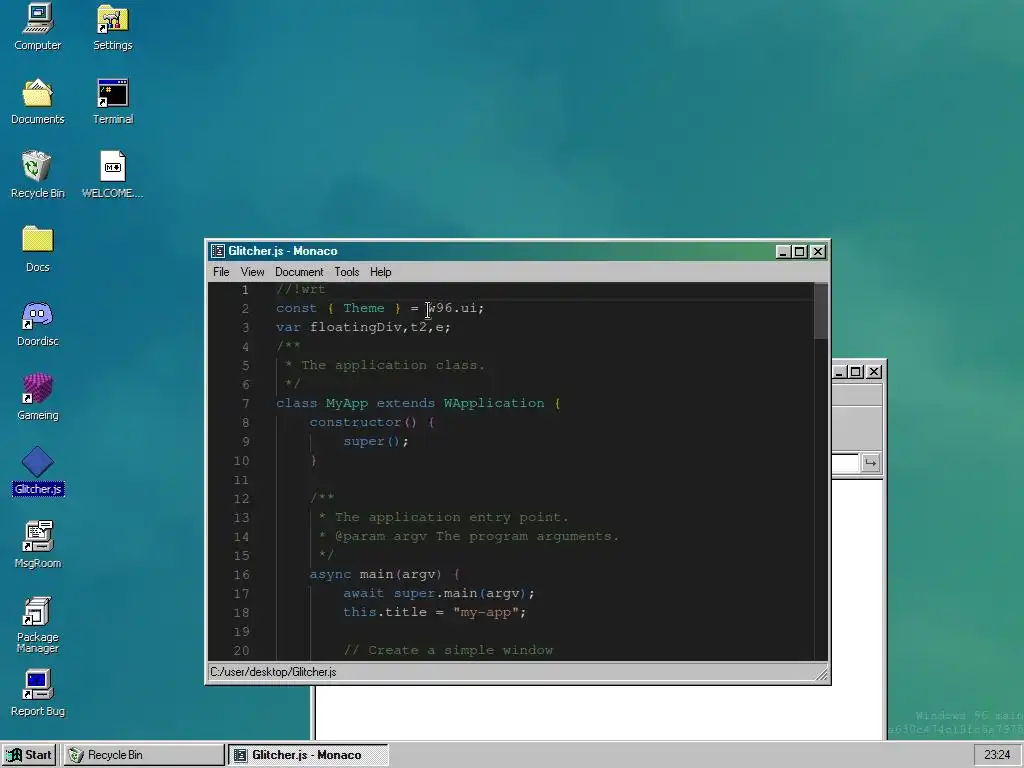This screenshot has width=1024, height=768.
Task: Open the Settings desktop icon
Action: [112, 26]
